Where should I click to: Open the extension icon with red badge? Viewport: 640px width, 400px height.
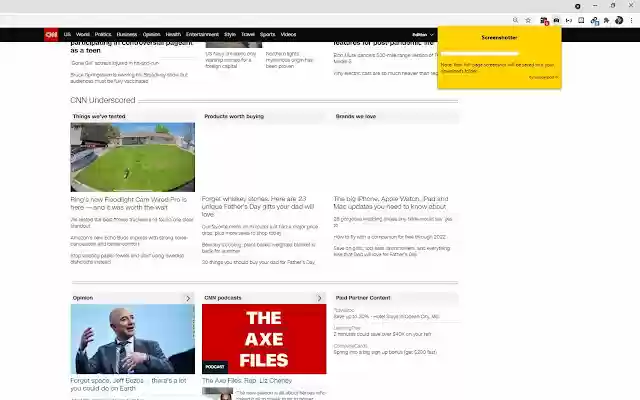point(544,20)
